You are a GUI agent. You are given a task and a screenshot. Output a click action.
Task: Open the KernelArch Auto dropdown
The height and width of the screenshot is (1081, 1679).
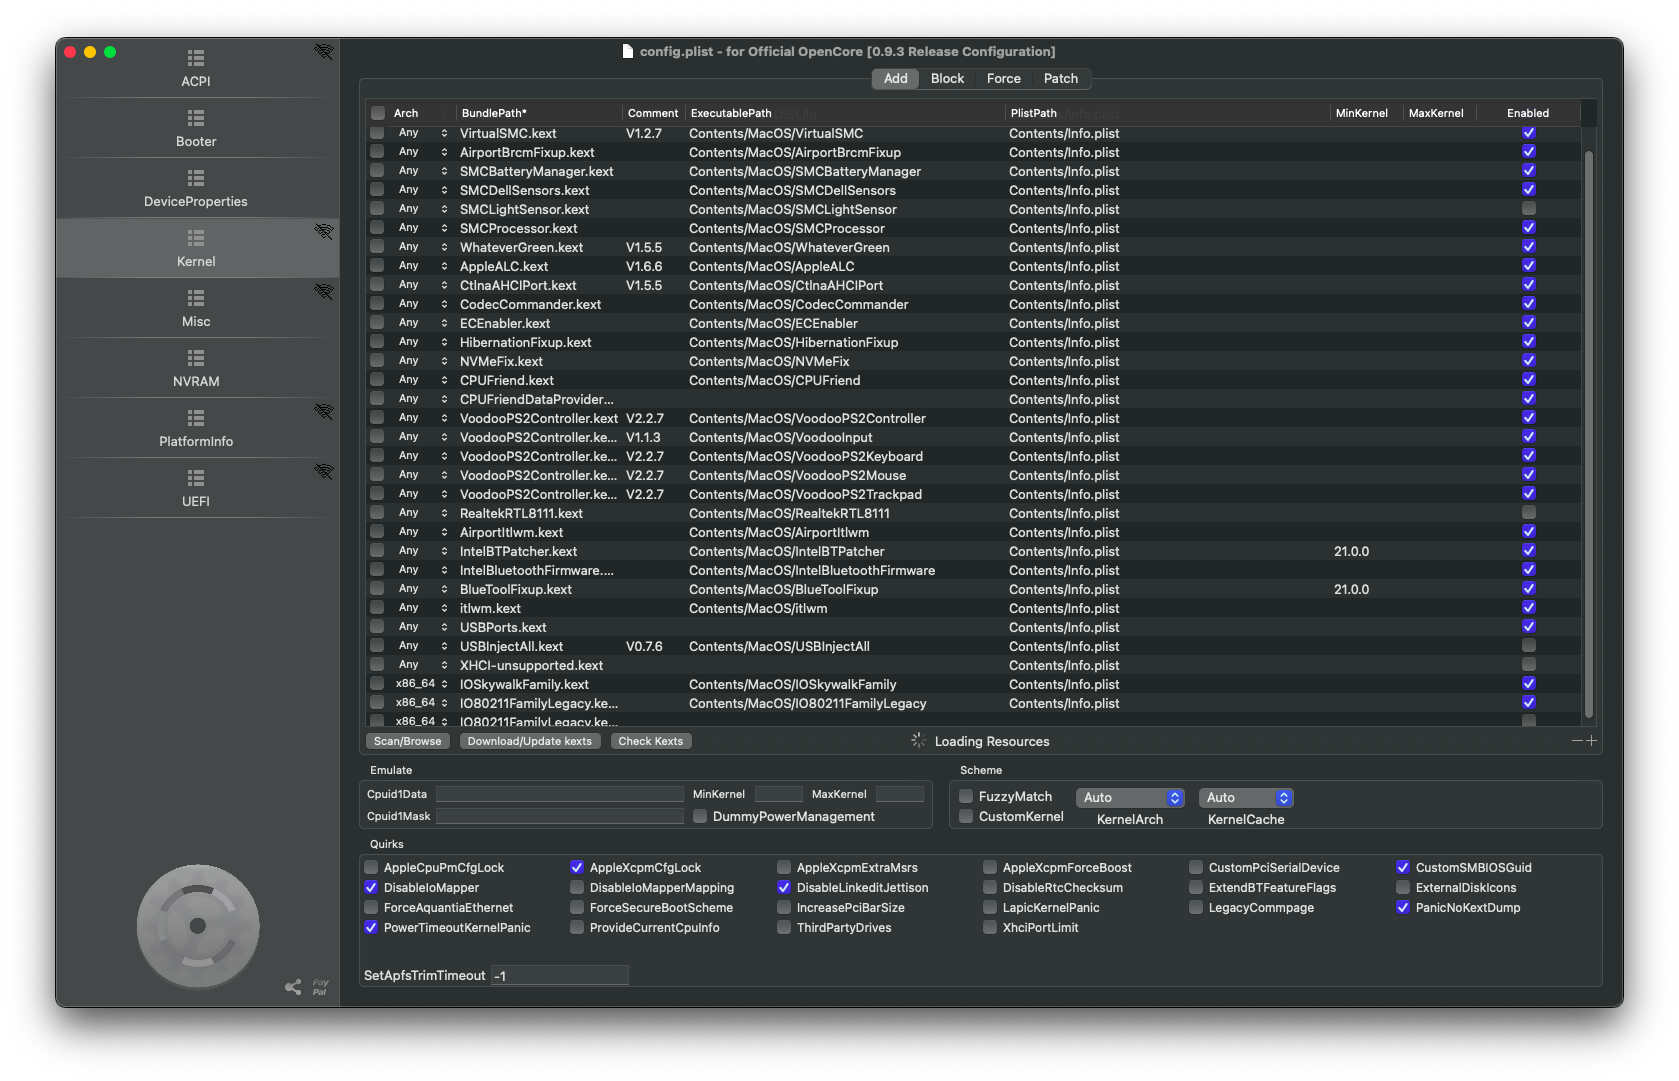coord(1130,798)
